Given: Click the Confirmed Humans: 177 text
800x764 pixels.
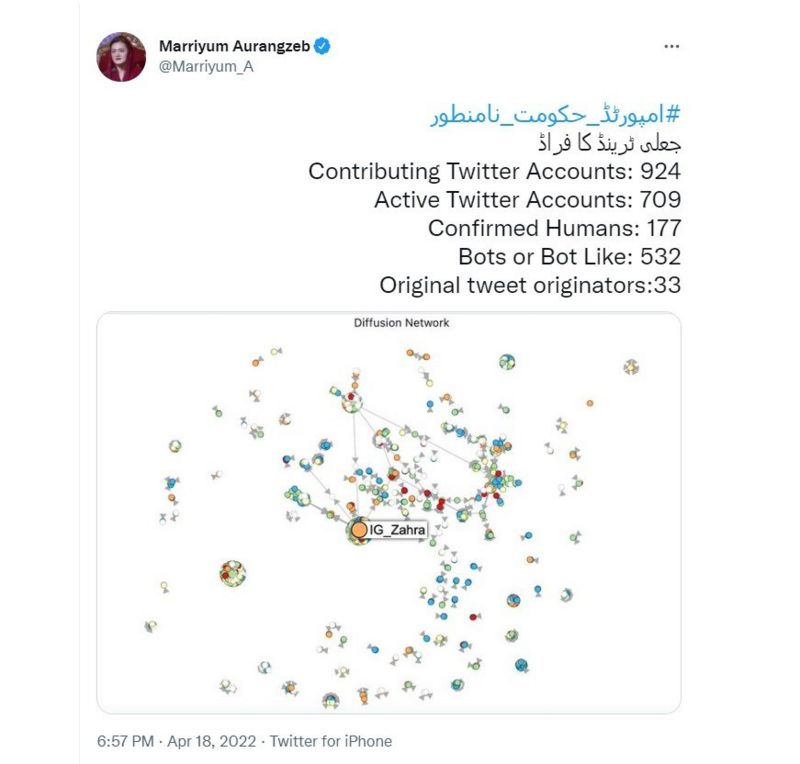Looking at the screenshot, I should coord(554,228).
